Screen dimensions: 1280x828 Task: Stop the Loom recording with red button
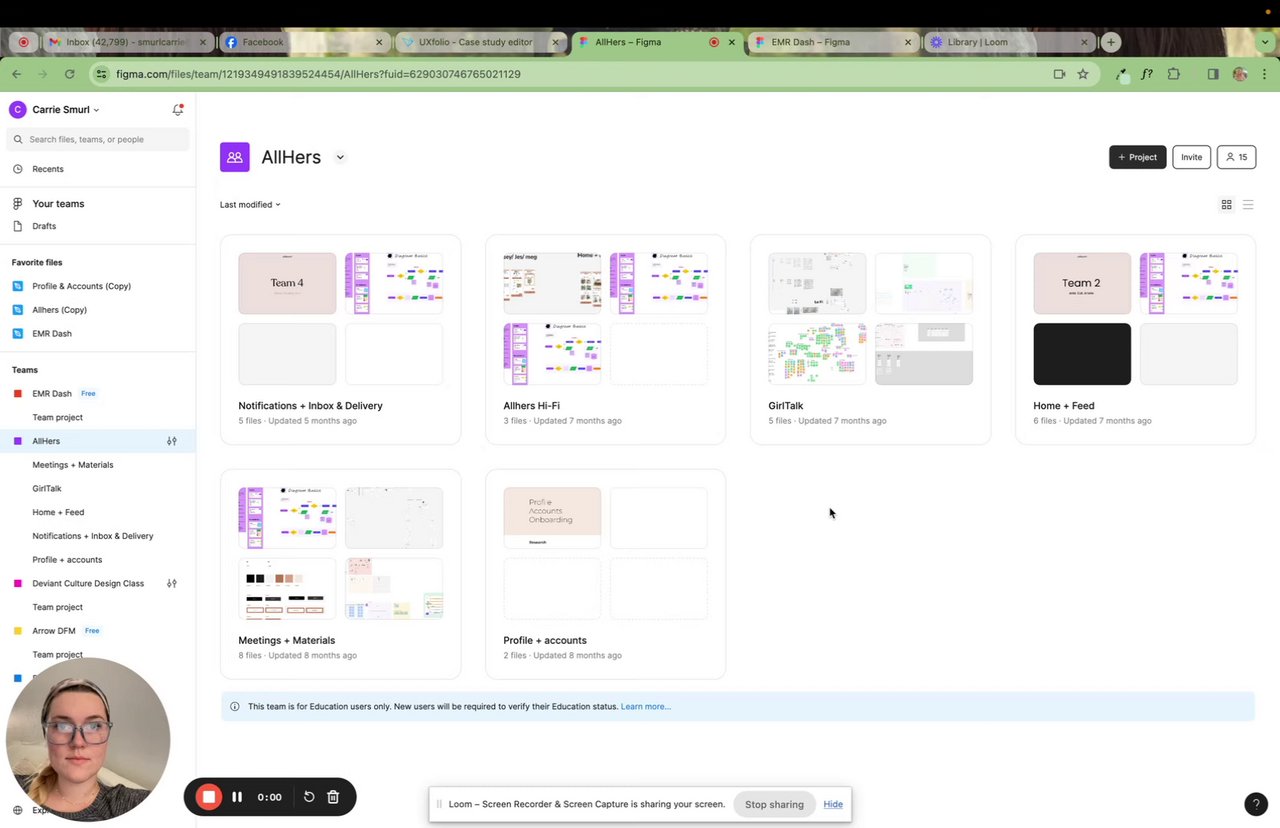[x=209, y=797]
